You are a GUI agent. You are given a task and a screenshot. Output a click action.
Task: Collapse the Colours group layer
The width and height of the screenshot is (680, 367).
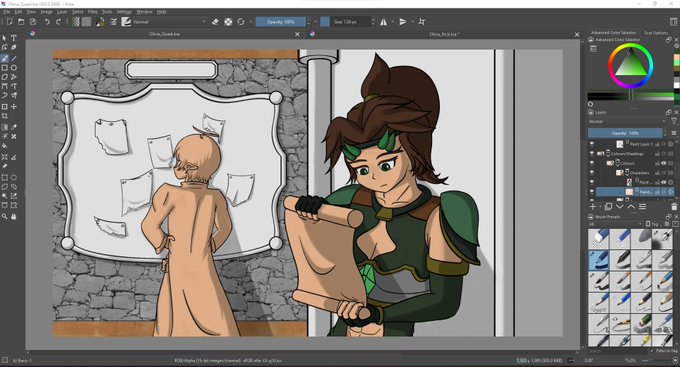pos(617,163)
